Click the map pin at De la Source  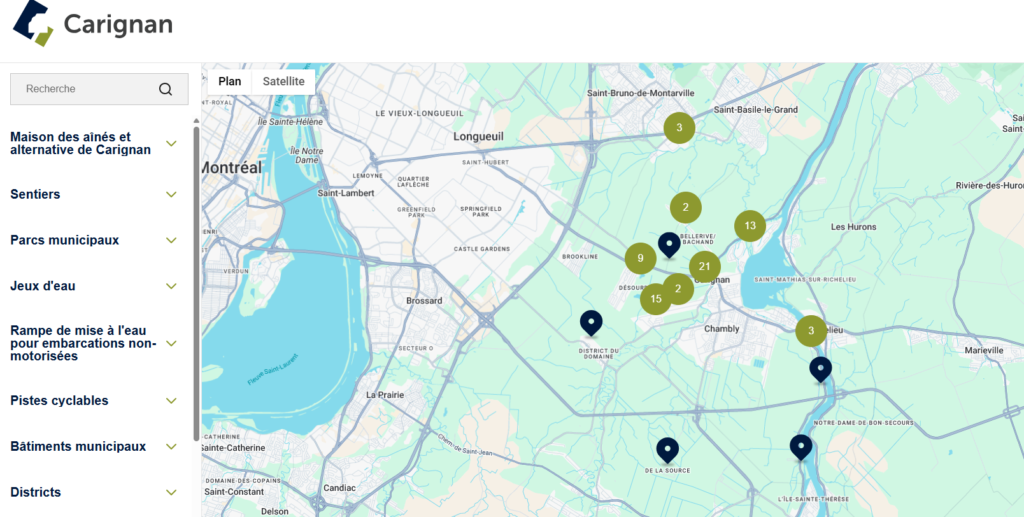coord(667,450)
